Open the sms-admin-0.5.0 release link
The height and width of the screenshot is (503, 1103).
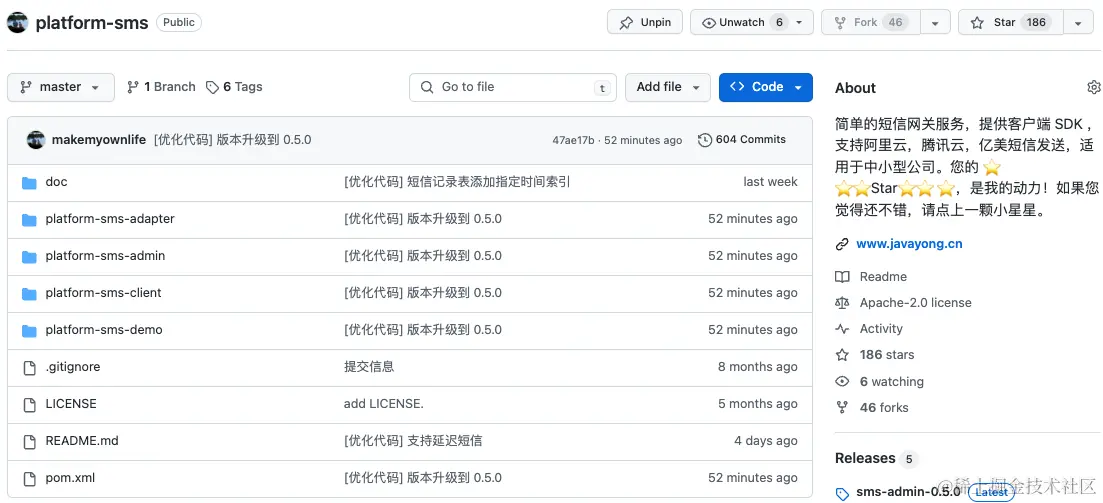[x=907, y=492]
